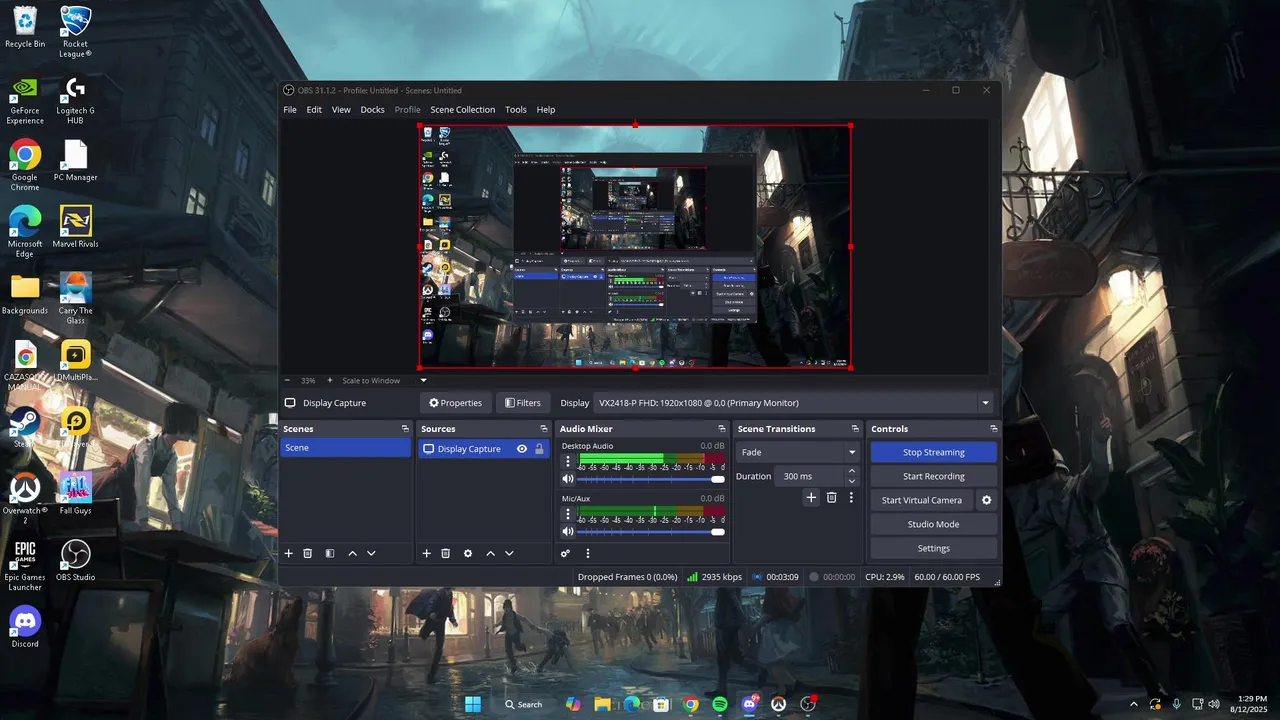1280x720 pixels.
Task: Pop out the Scene Transitions dock
Action: pyautogui.click(x=855, y=429)
